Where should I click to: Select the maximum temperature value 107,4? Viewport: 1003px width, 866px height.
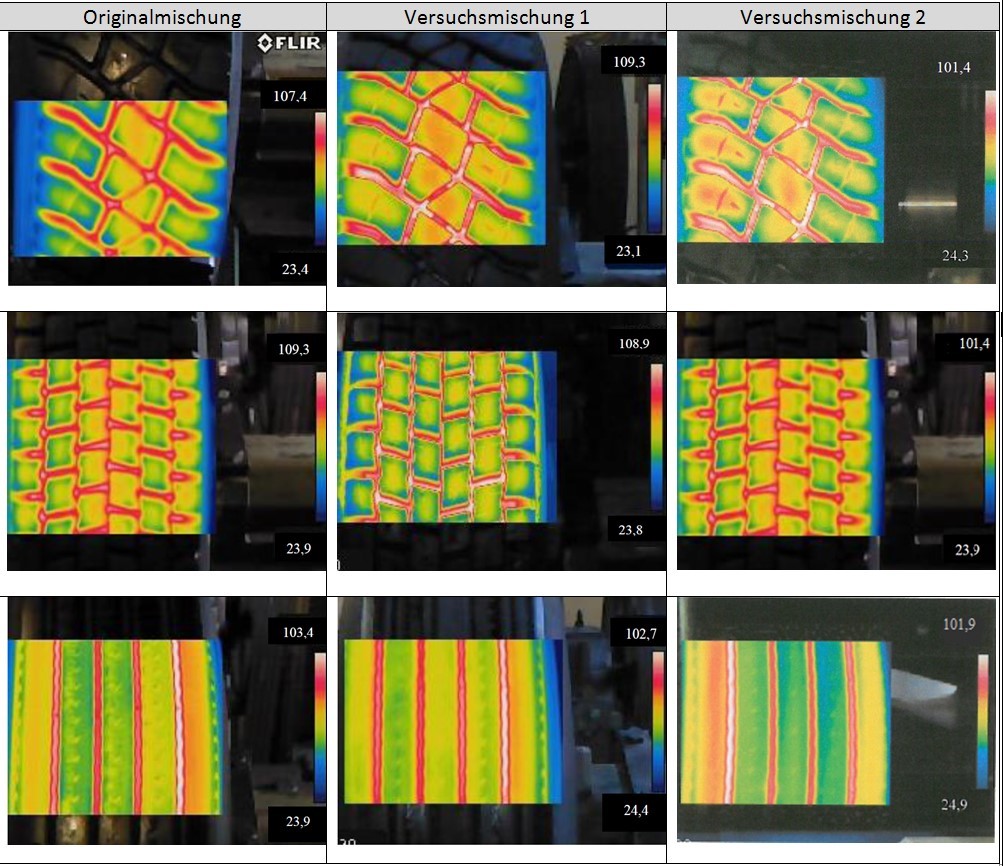[x=290, y=96]
